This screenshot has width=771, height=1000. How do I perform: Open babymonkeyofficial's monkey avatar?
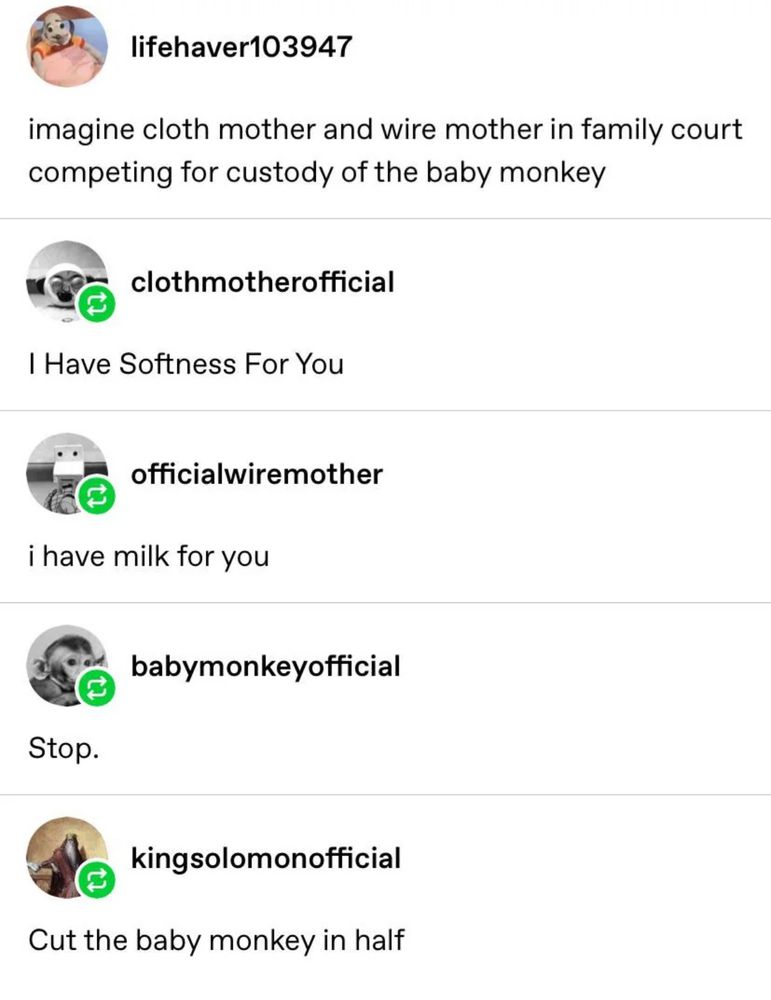[x=67, y=666]
